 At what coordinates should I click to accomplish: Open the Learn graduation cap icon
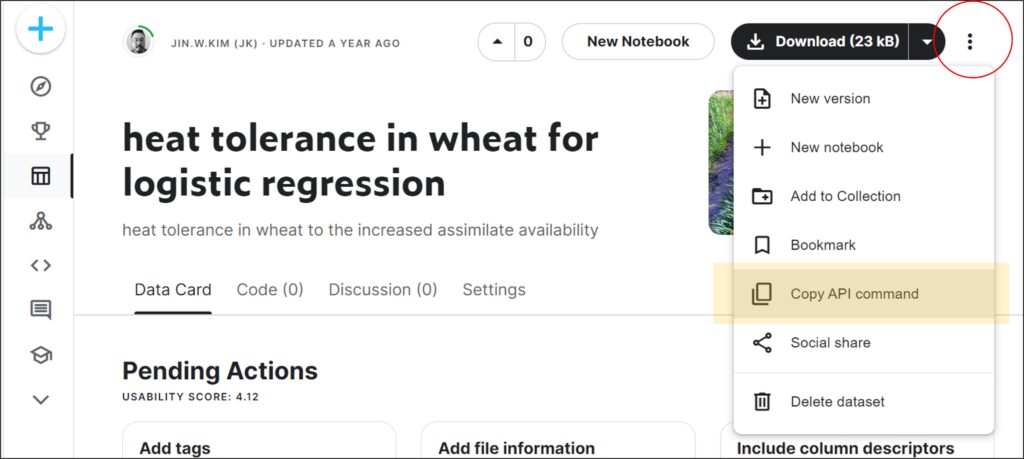40,354
